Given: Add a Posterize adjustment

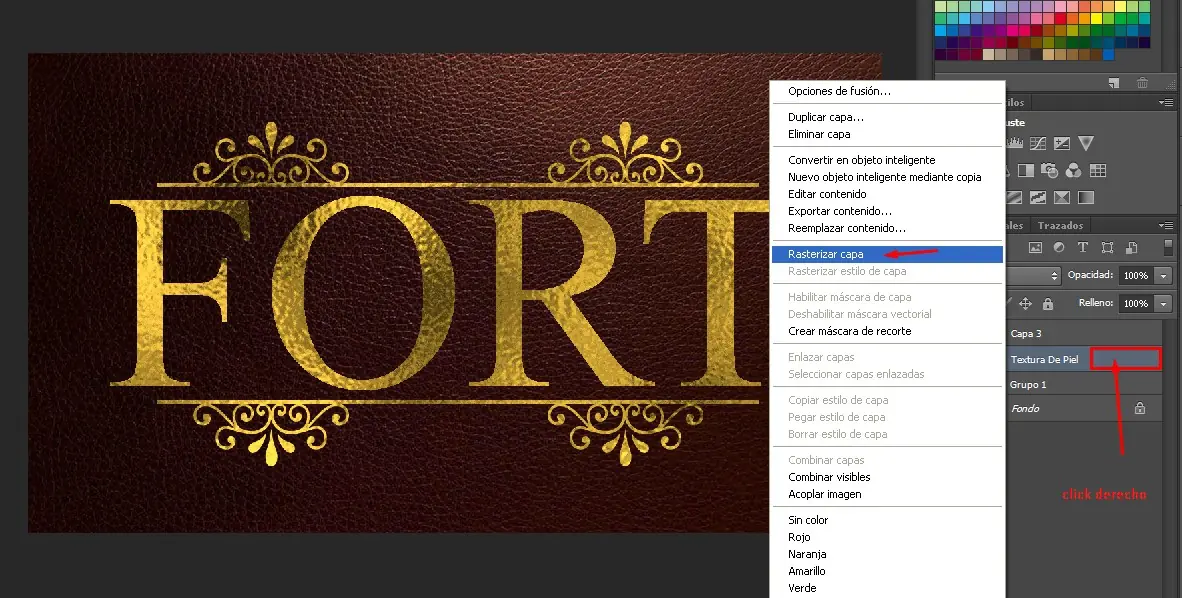Looking at the screenshot, I should click(x=1015, y=198).
